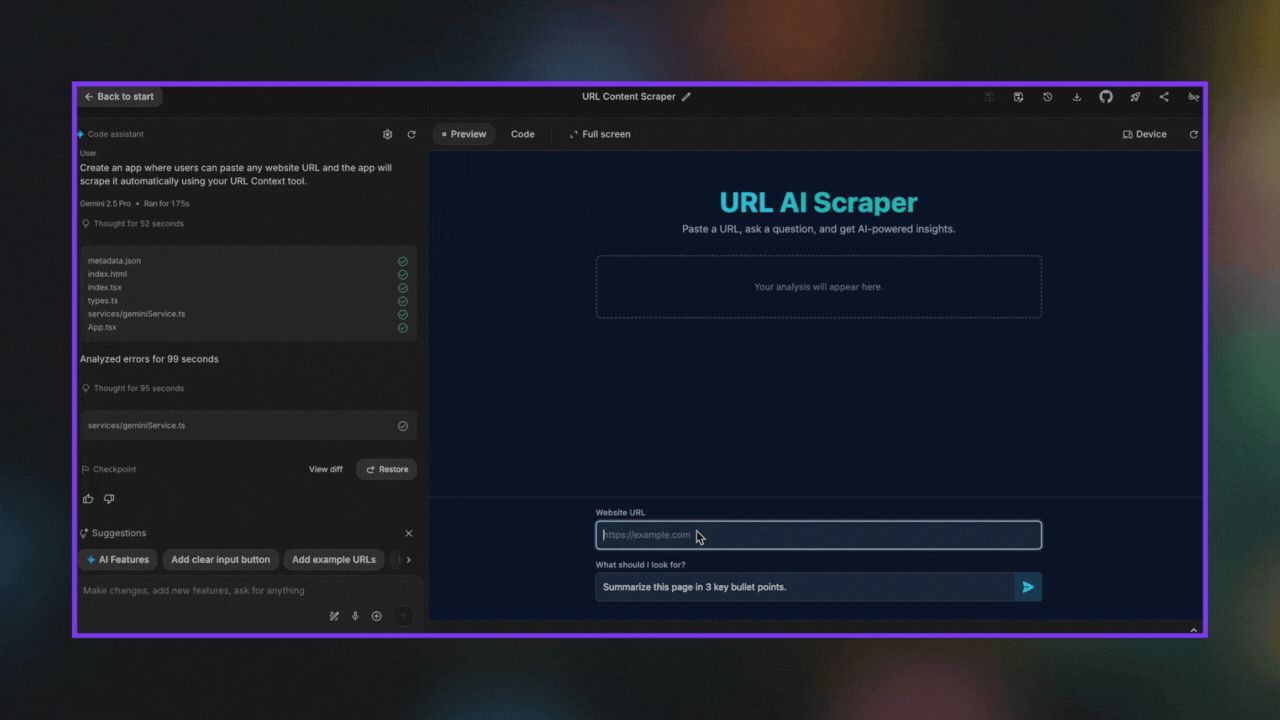Reset the conversation with refresh icon beside gear

(411, 134)
